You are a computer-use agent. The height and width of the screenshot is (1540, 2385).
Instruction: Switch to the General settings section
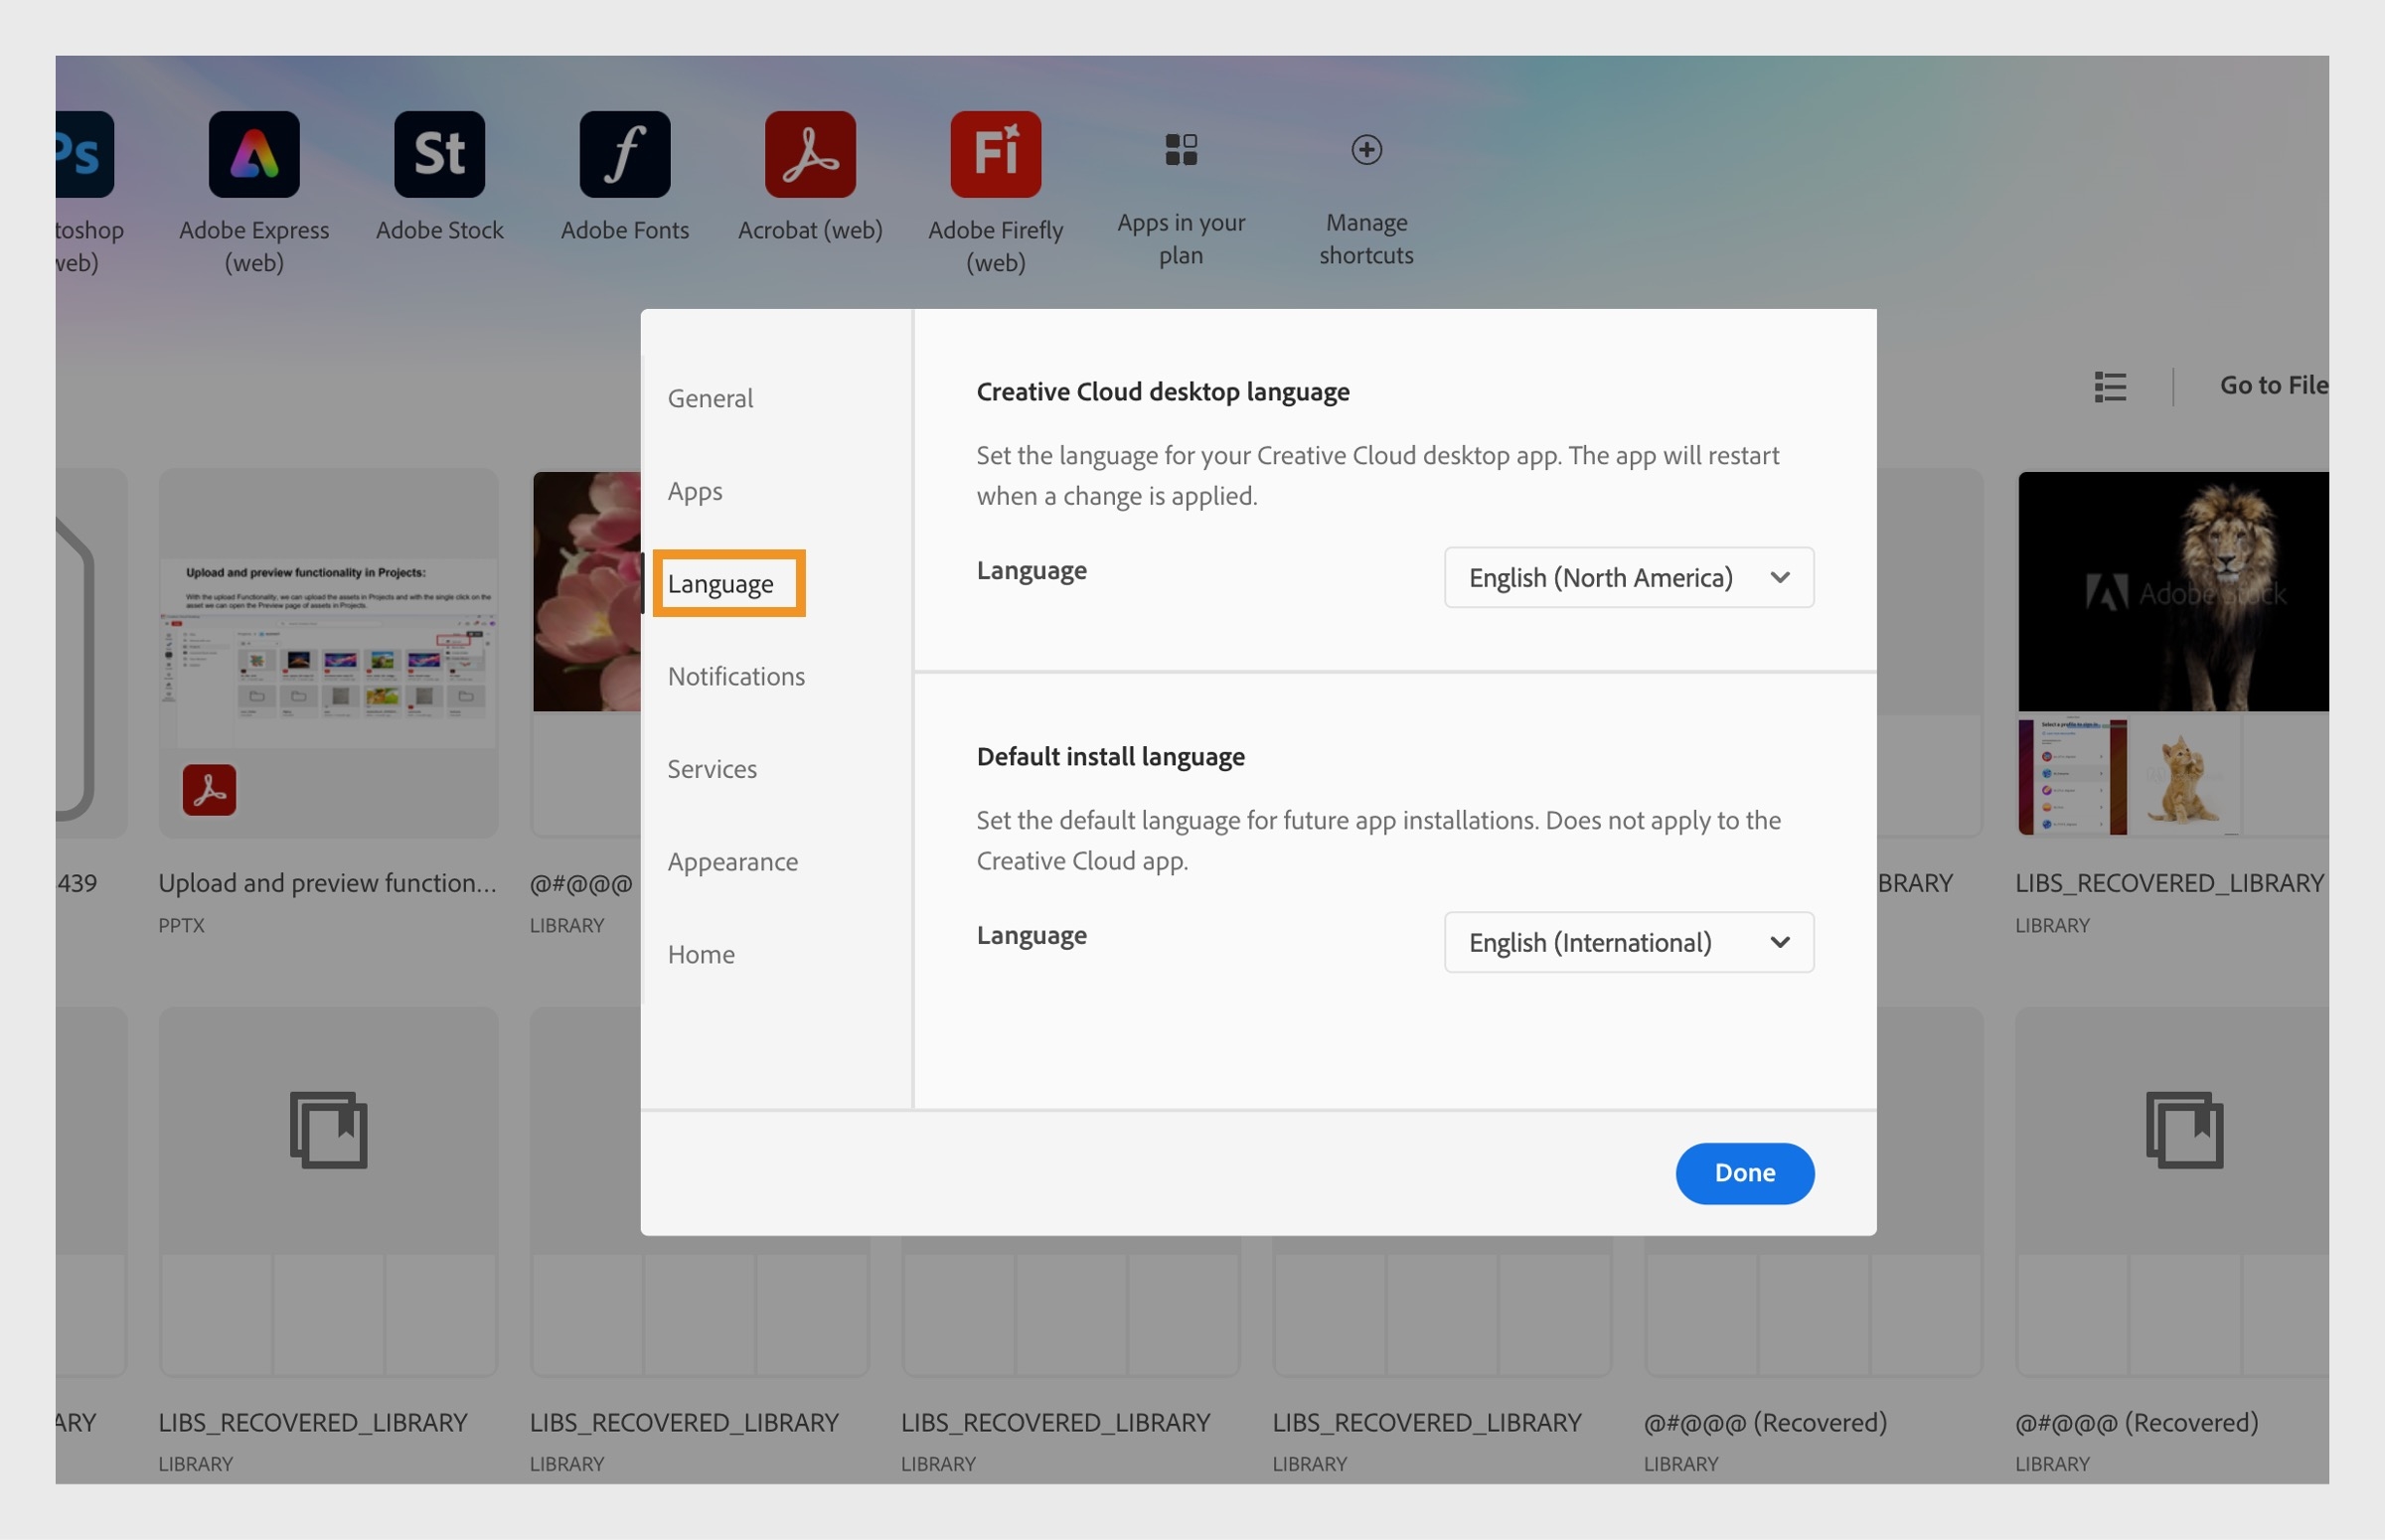point(710,397)
